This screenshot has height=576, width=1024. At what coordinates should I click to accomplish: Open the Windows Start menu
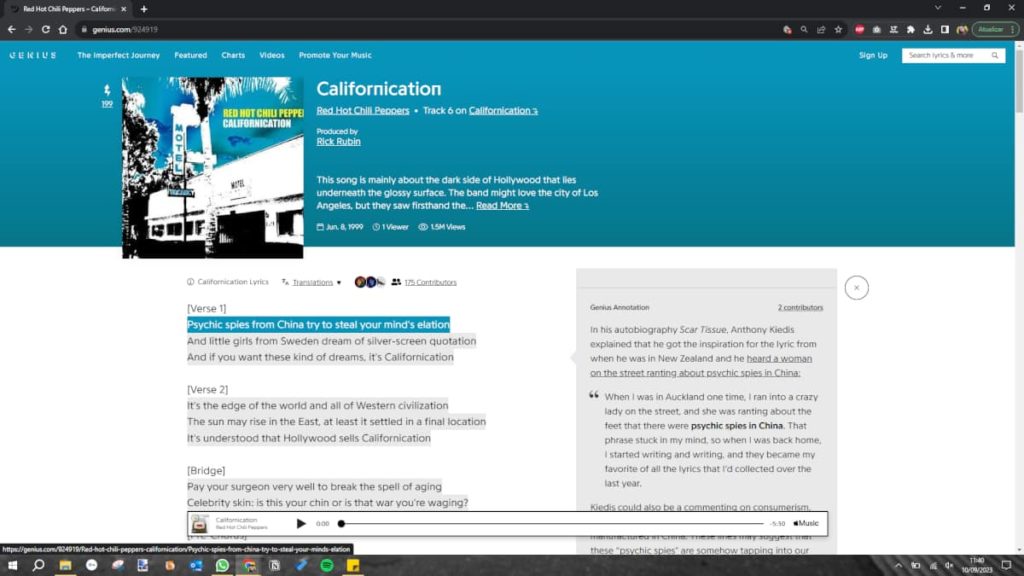point(12,565)
